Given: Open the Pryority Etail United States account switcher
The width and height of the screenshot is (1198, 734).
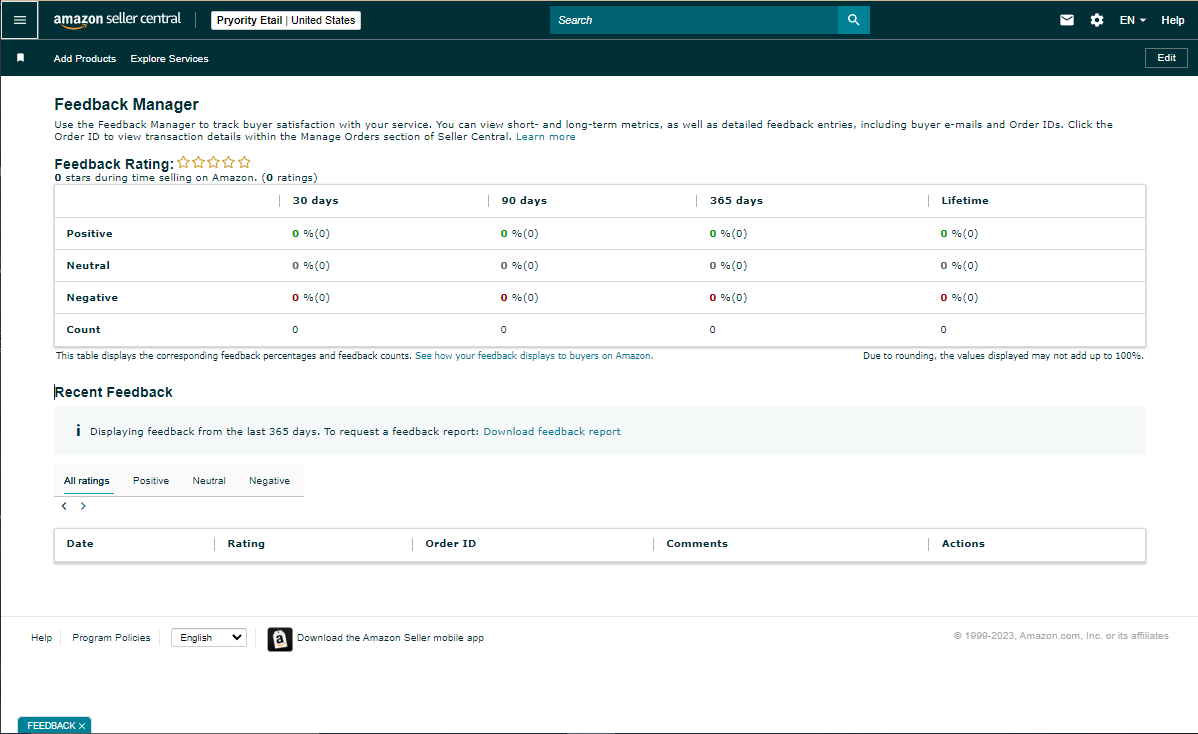Looking at the screenshot, I should pyautogui.click(x=286, y=20).
